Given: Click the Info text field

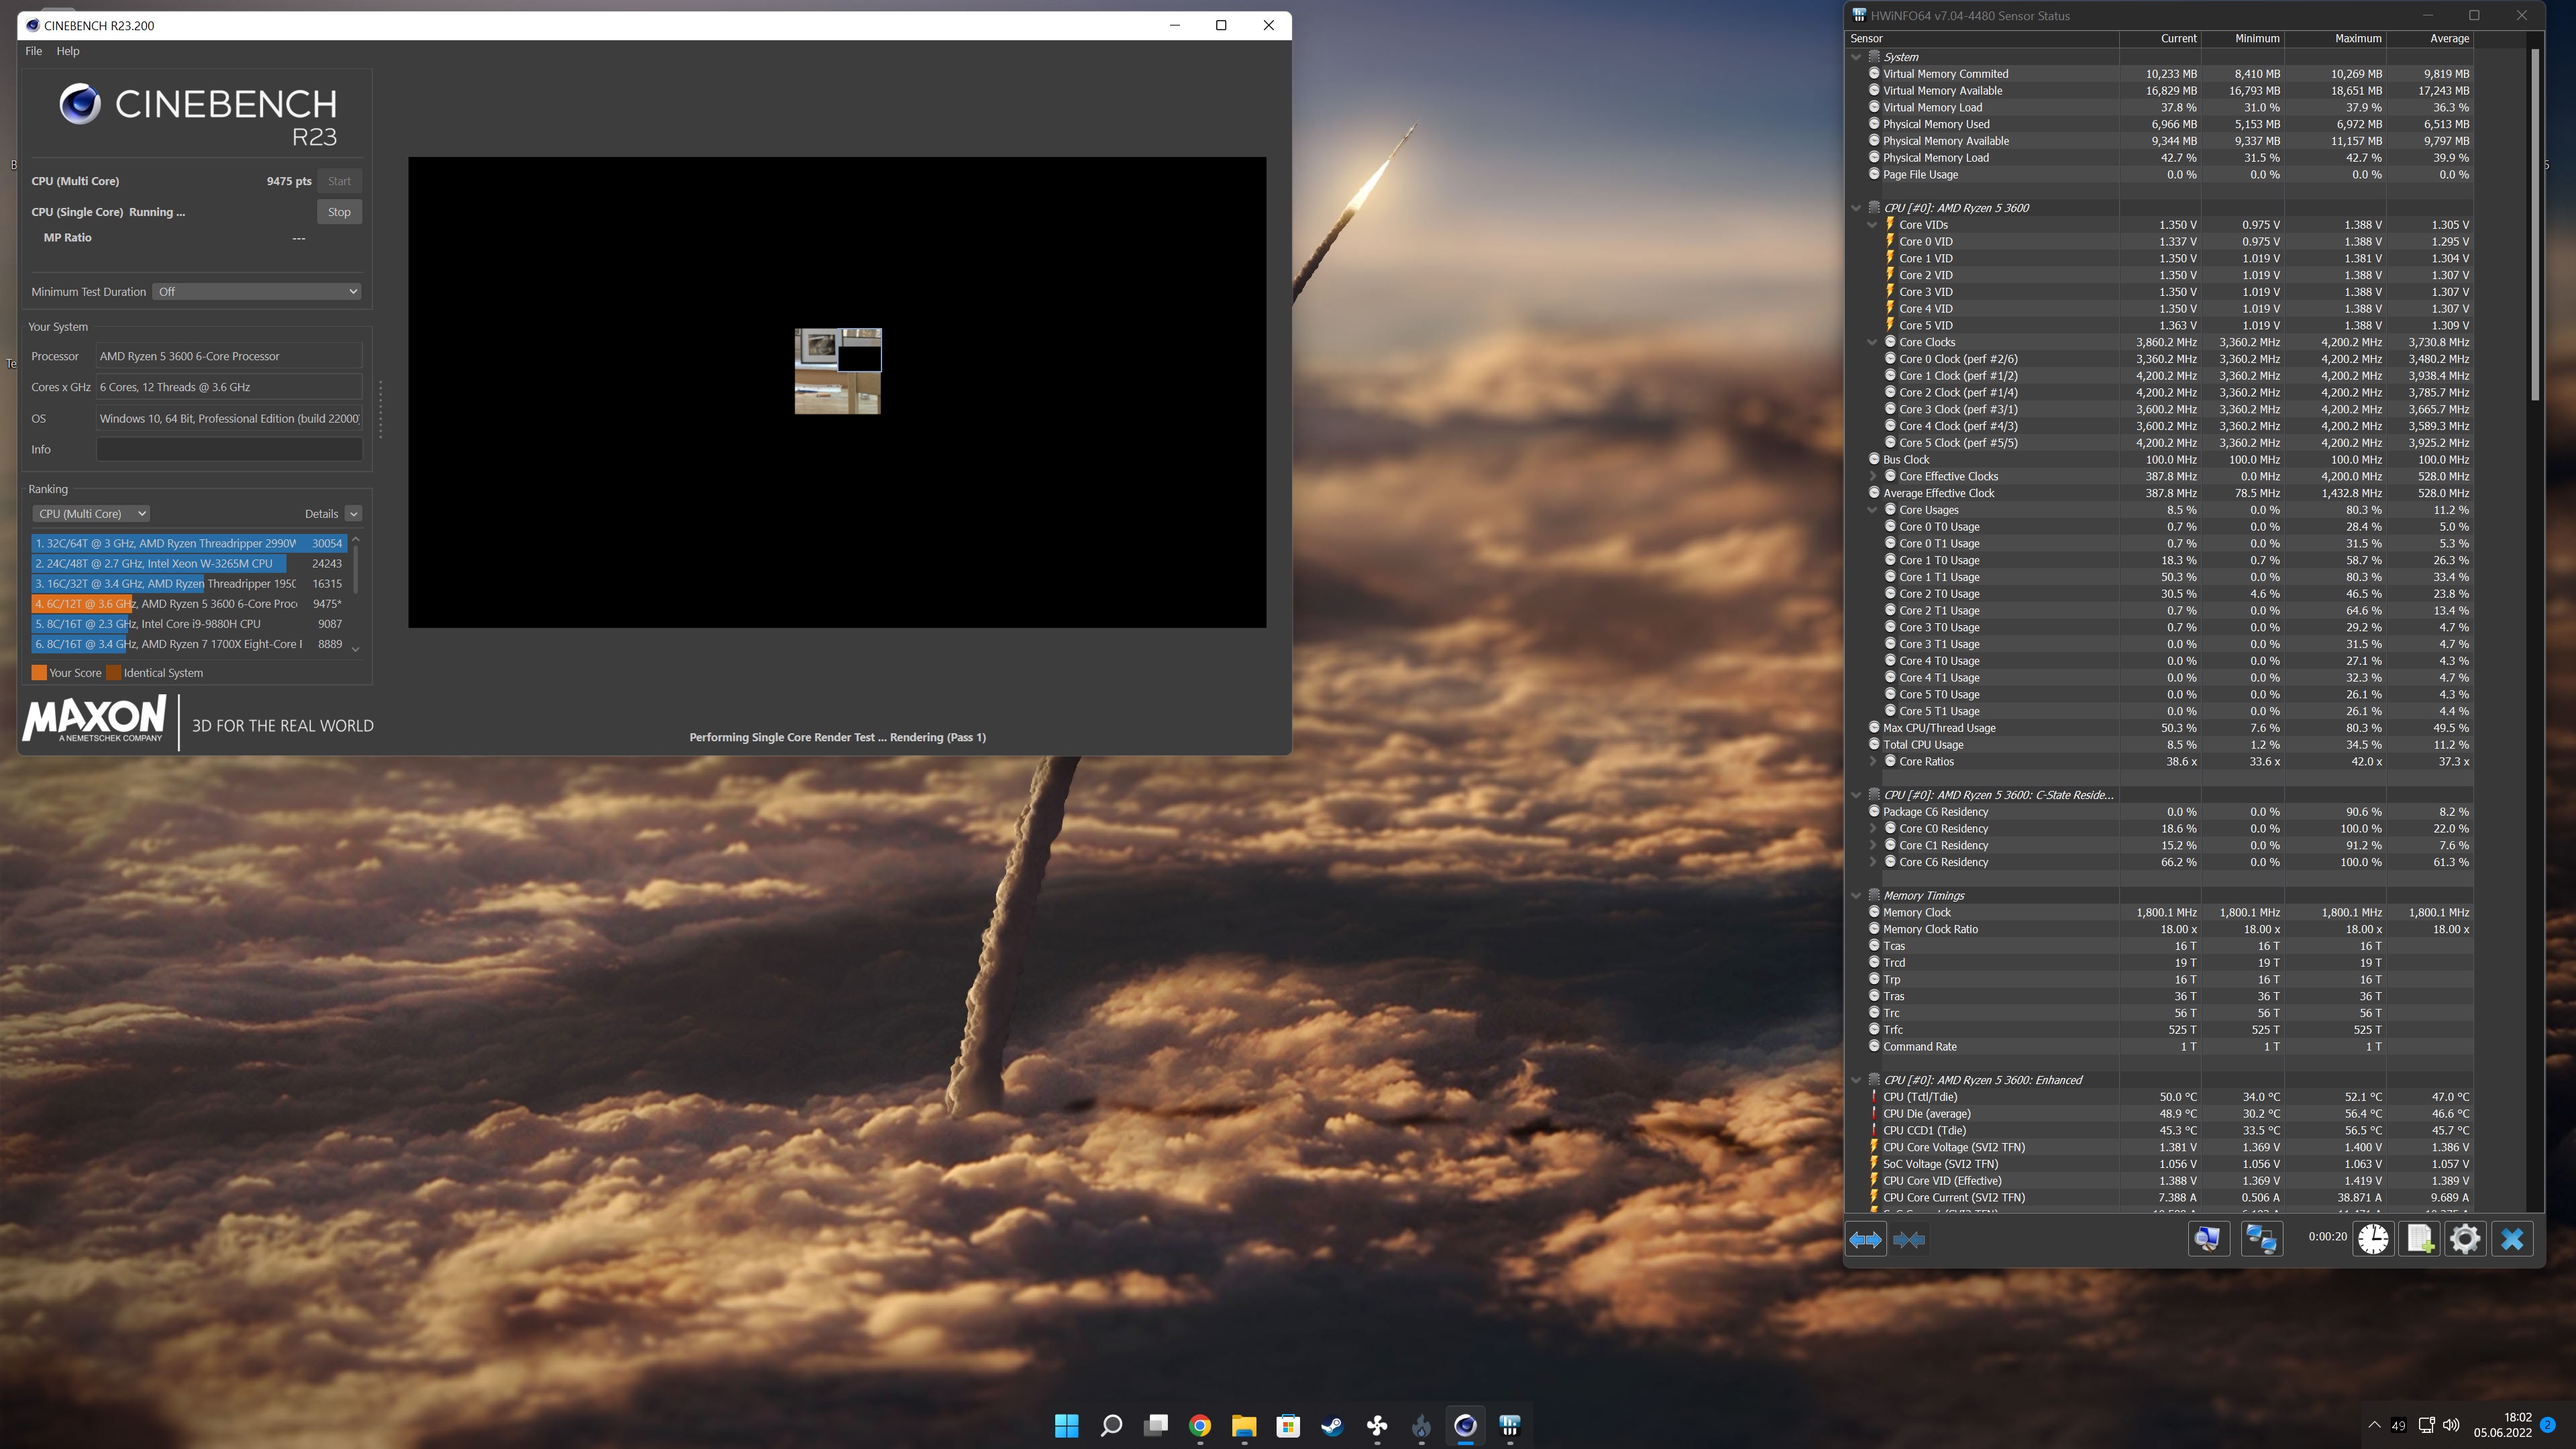Looking at the screenshot, I should click(229, 450).
